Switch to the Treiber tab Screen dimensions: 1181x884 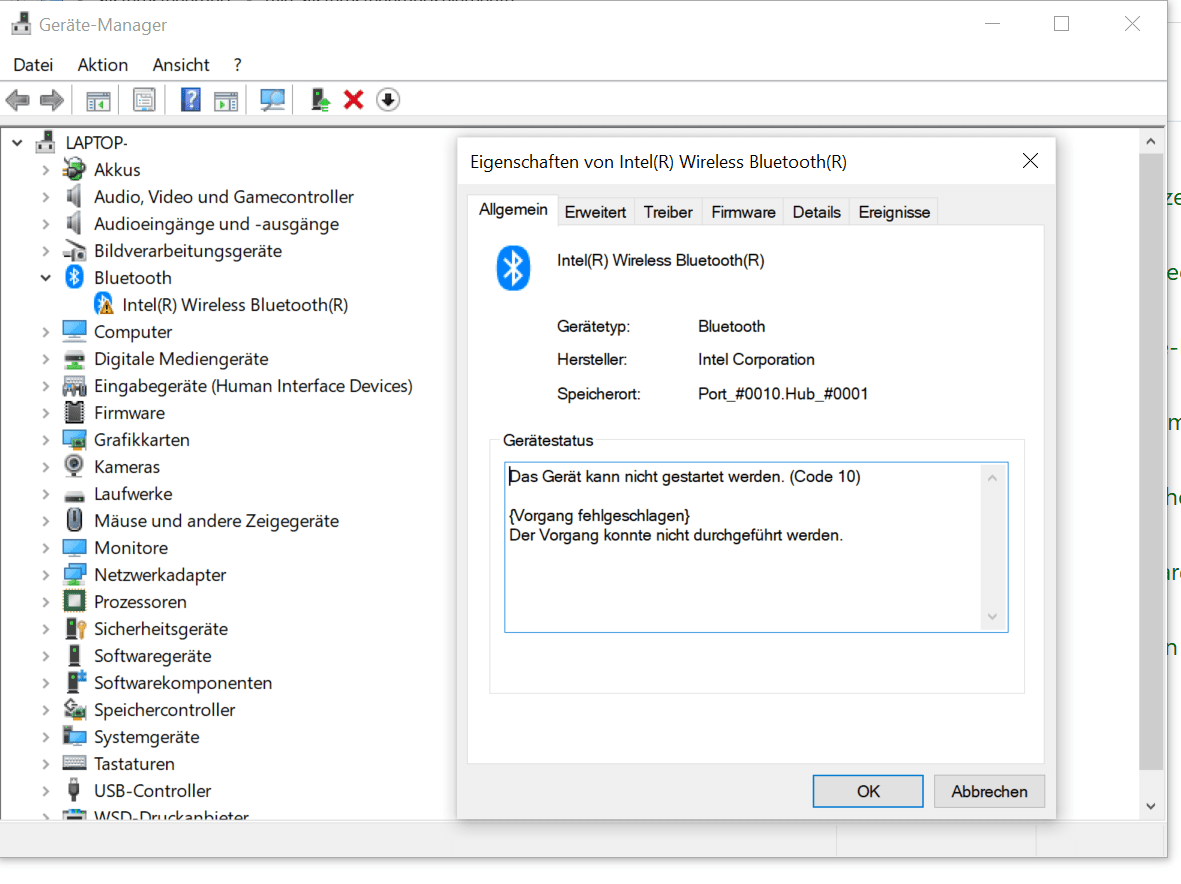click(x=667, y=212)
